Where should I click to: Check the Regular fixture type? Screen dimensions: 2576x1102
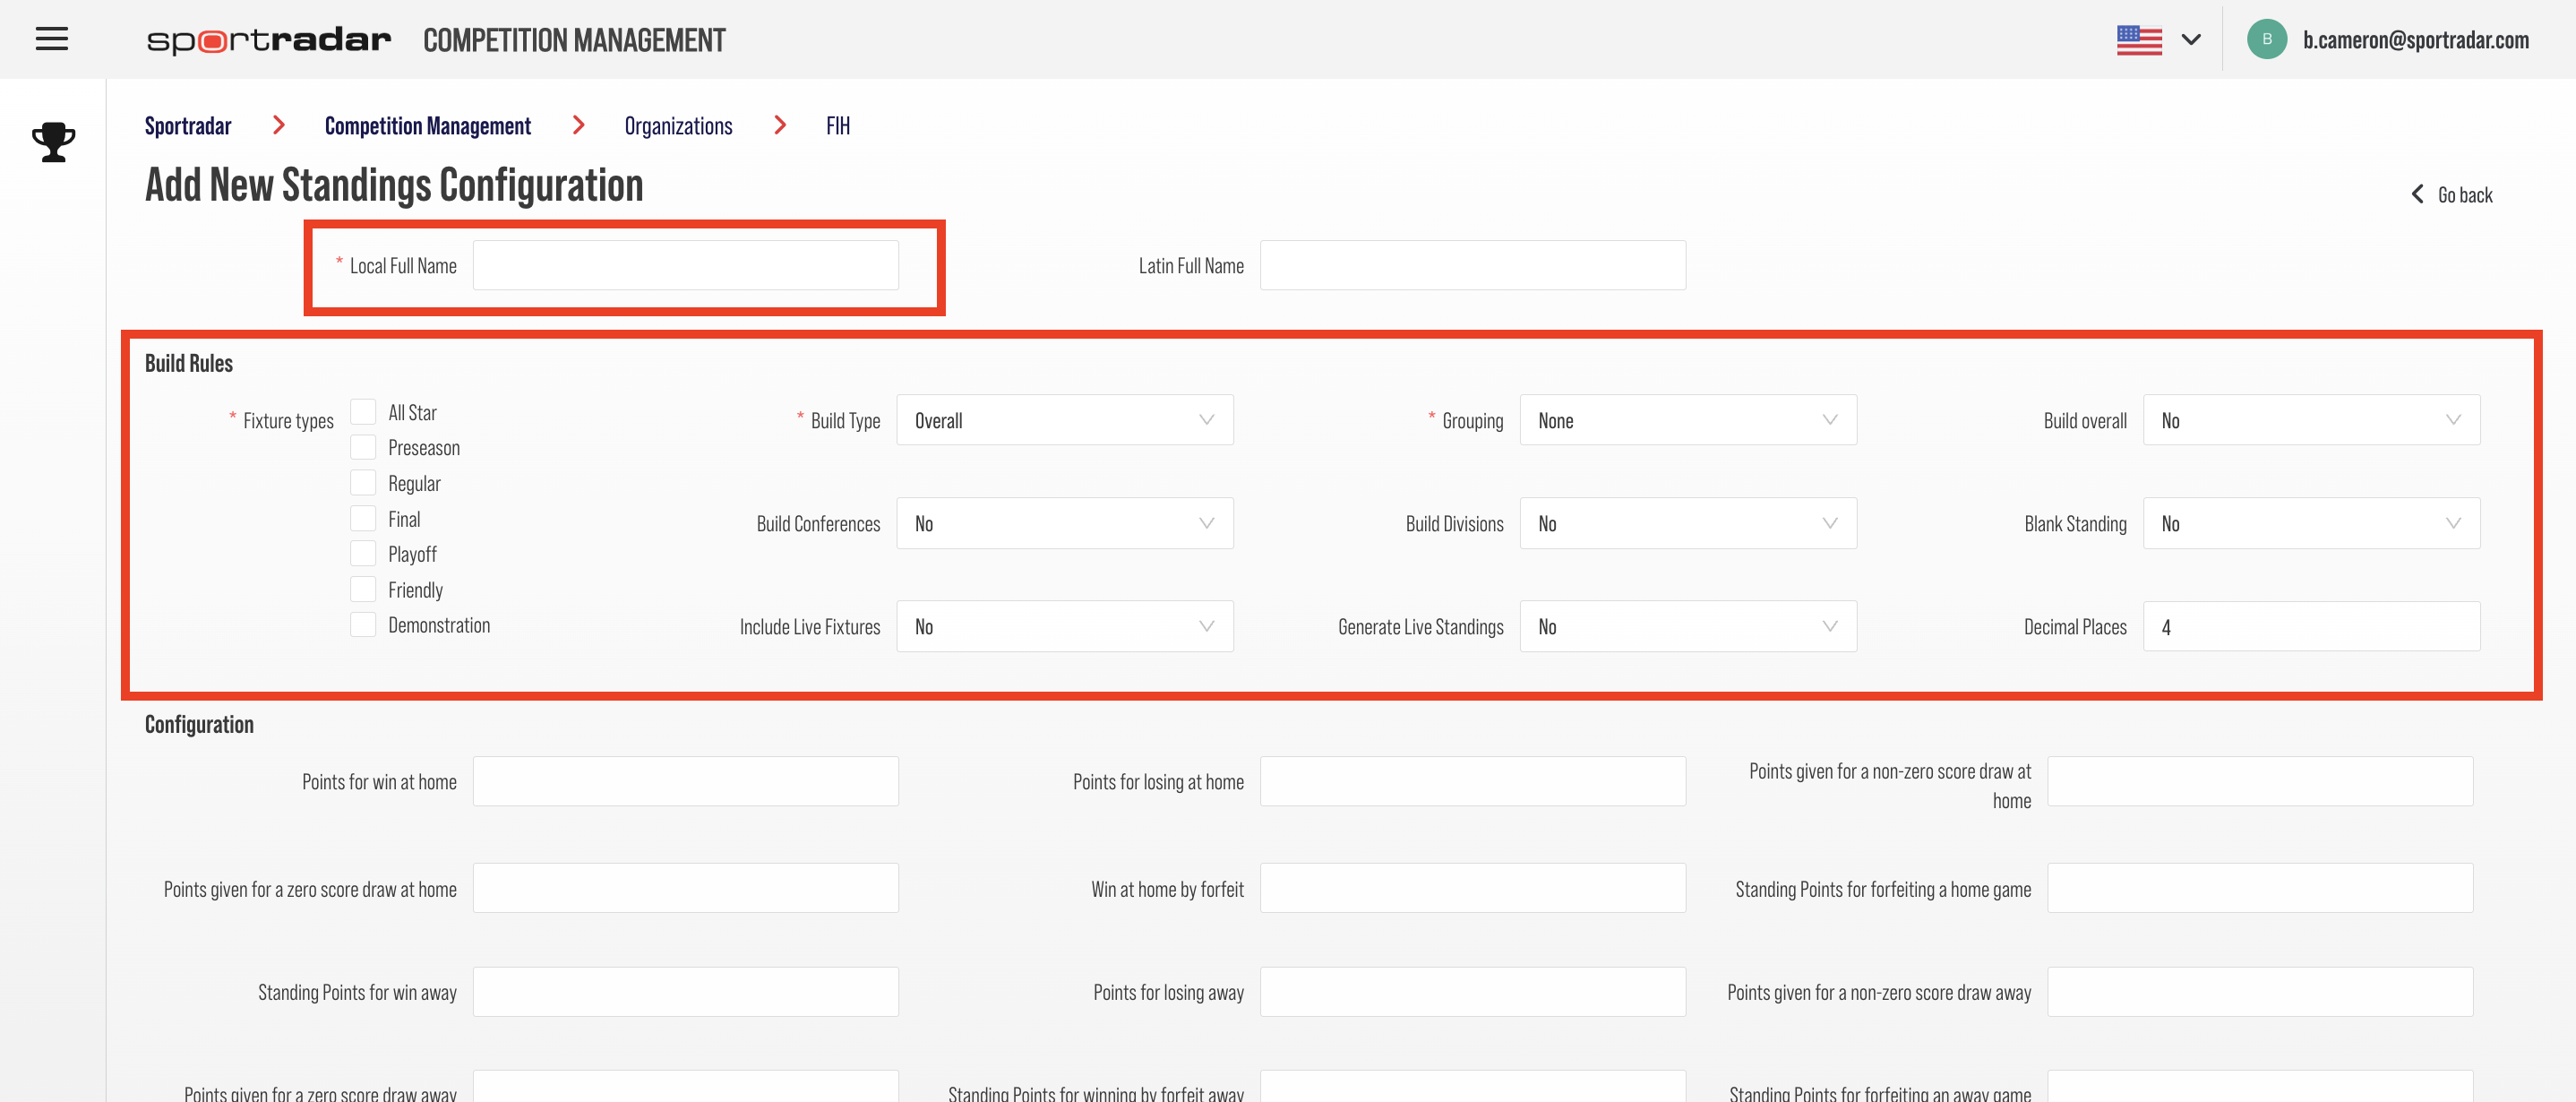click(x=363, y=483)
